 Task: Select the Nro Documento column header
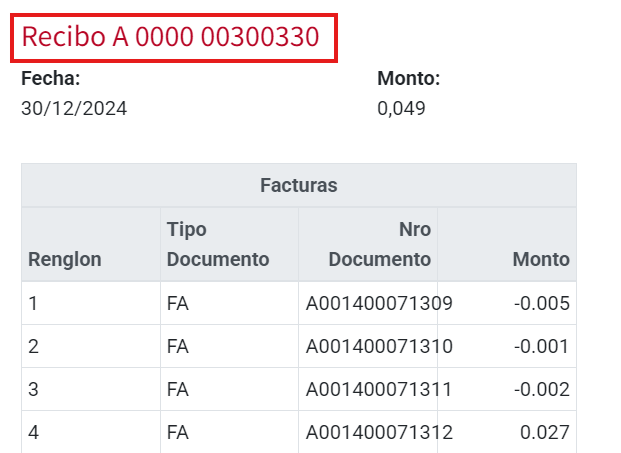pyautogui.click(x=380, y=245)
